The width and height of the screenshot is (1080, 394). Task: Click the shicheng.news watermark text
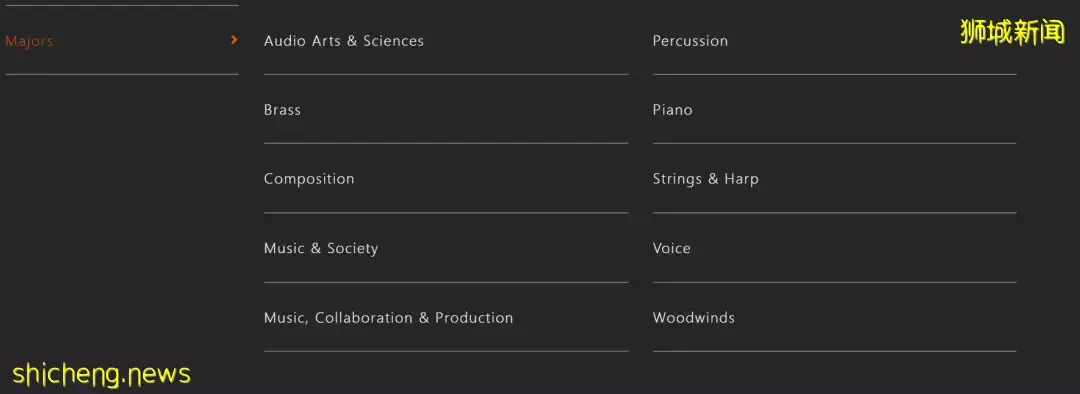pos(101,374)
